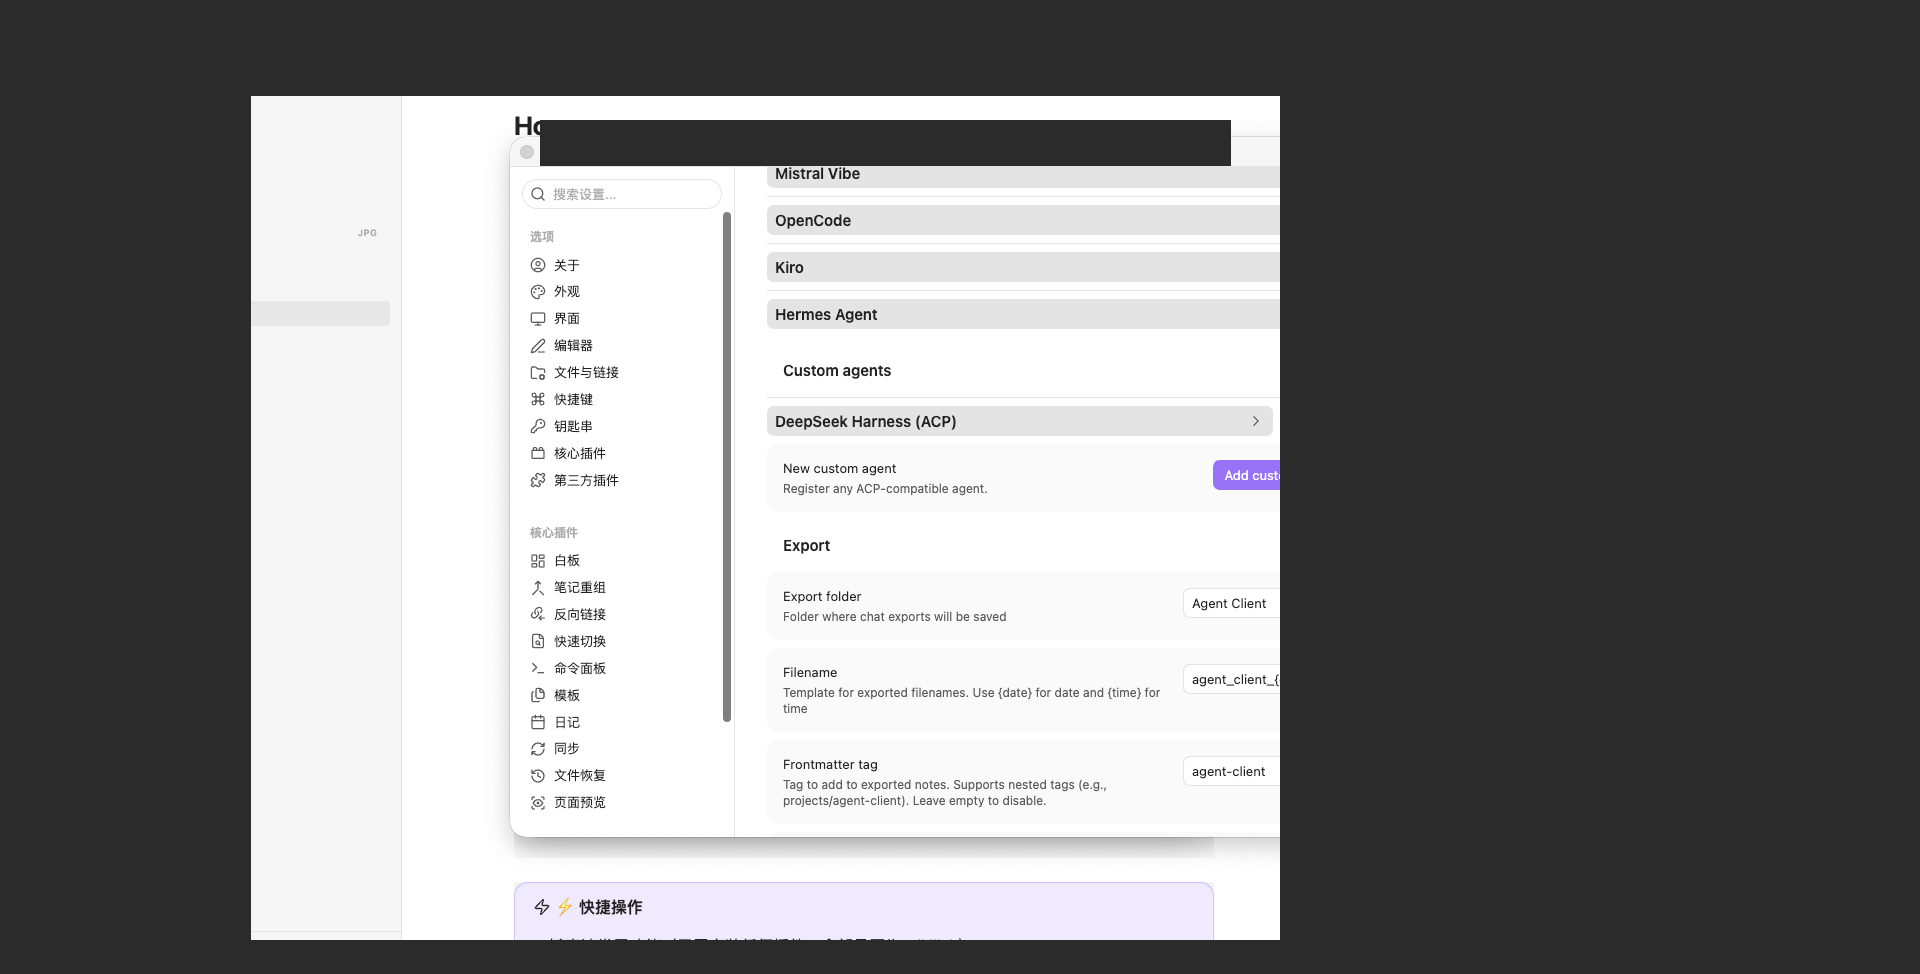The image size is (1920, 974).
Task: Select the 文件恢复 history clock icon
Action: pyautogui.click(x=538, y=776)
